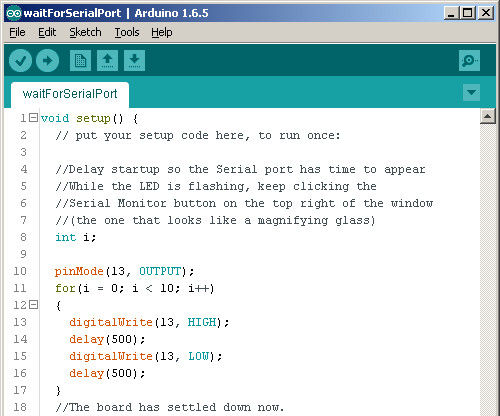500x416 pixels.
Task: Click comment '//Serial Monitor button on the top'
Action: click(x=244, y=203)
